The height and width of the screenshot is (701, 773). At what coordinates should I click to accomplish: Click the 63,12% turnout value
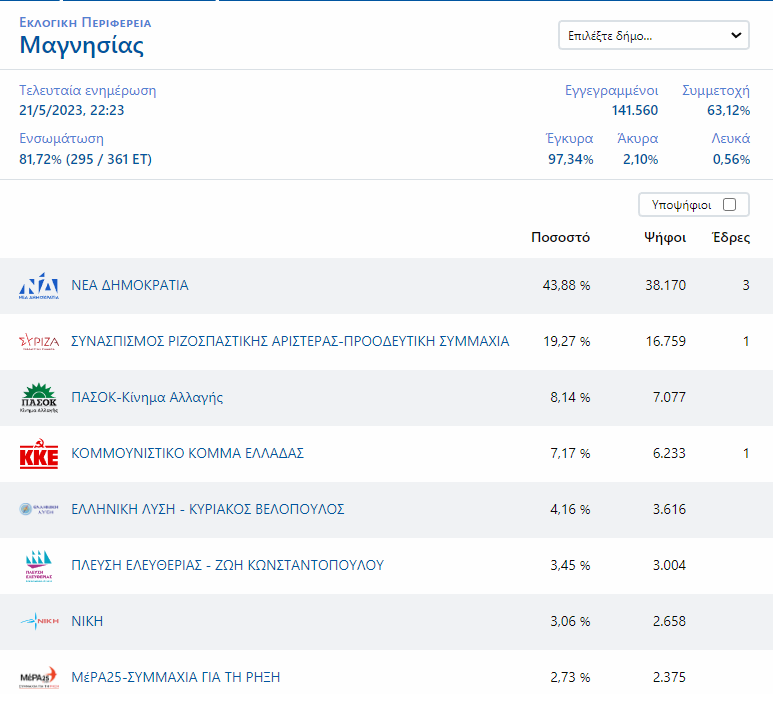[x=729, y=110]
